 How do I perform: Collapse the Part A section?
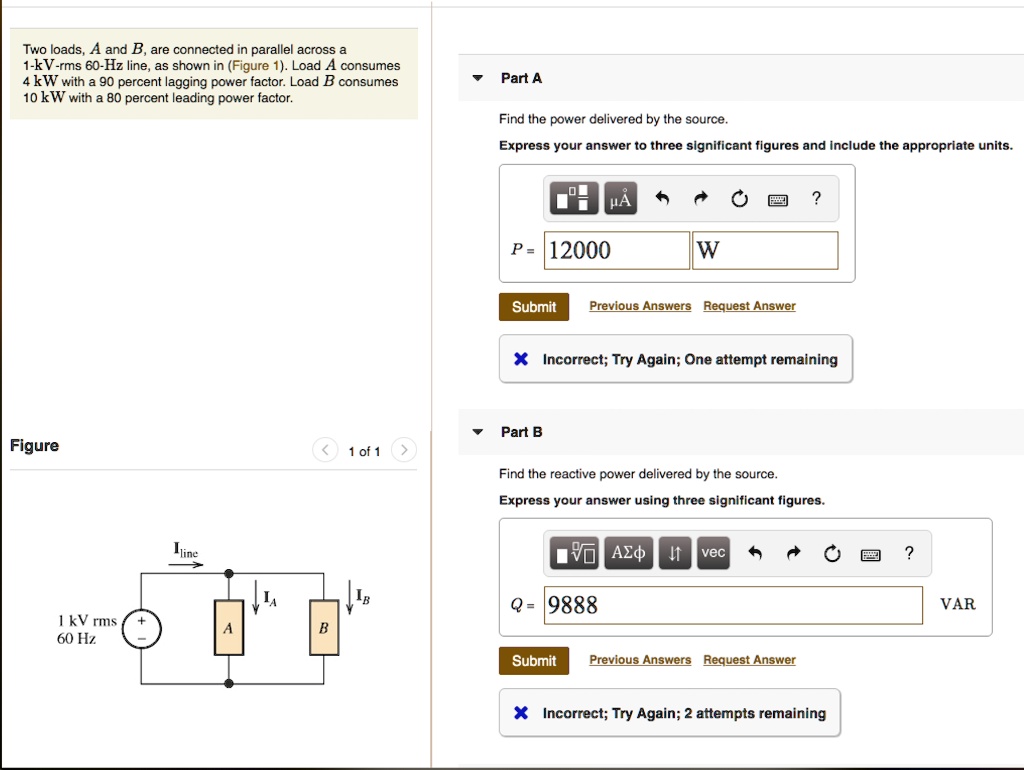pos(477,77)
